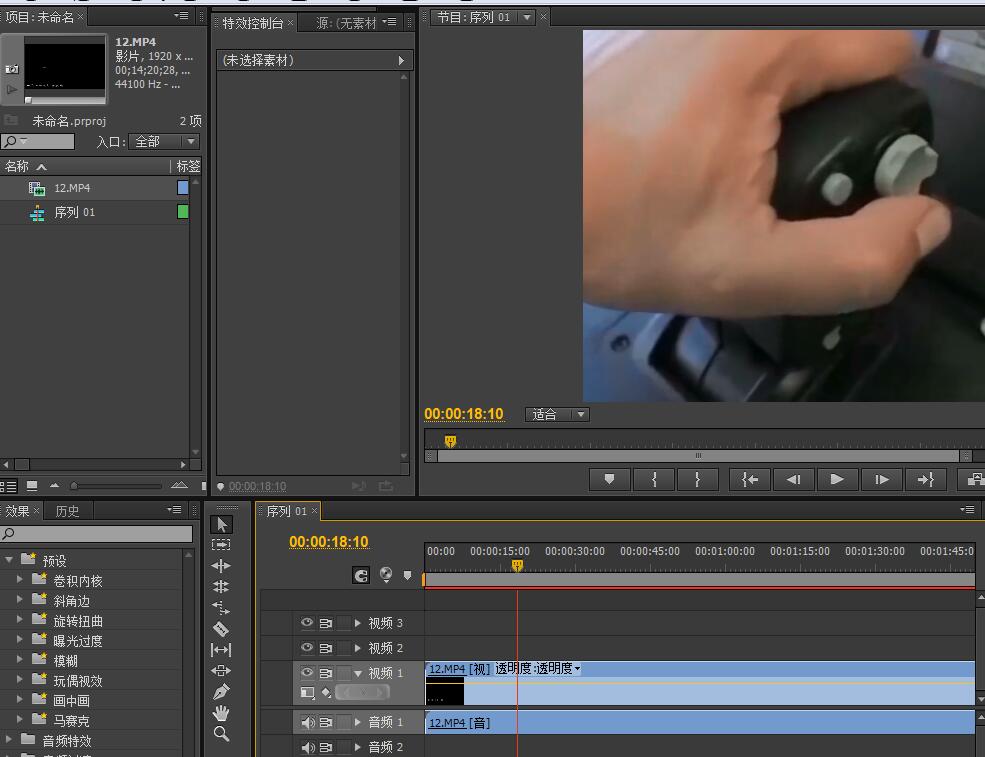The height and width of the screenshot is (757, 985).
Task: Step back one frame
Action: click(x=793, y=479)
